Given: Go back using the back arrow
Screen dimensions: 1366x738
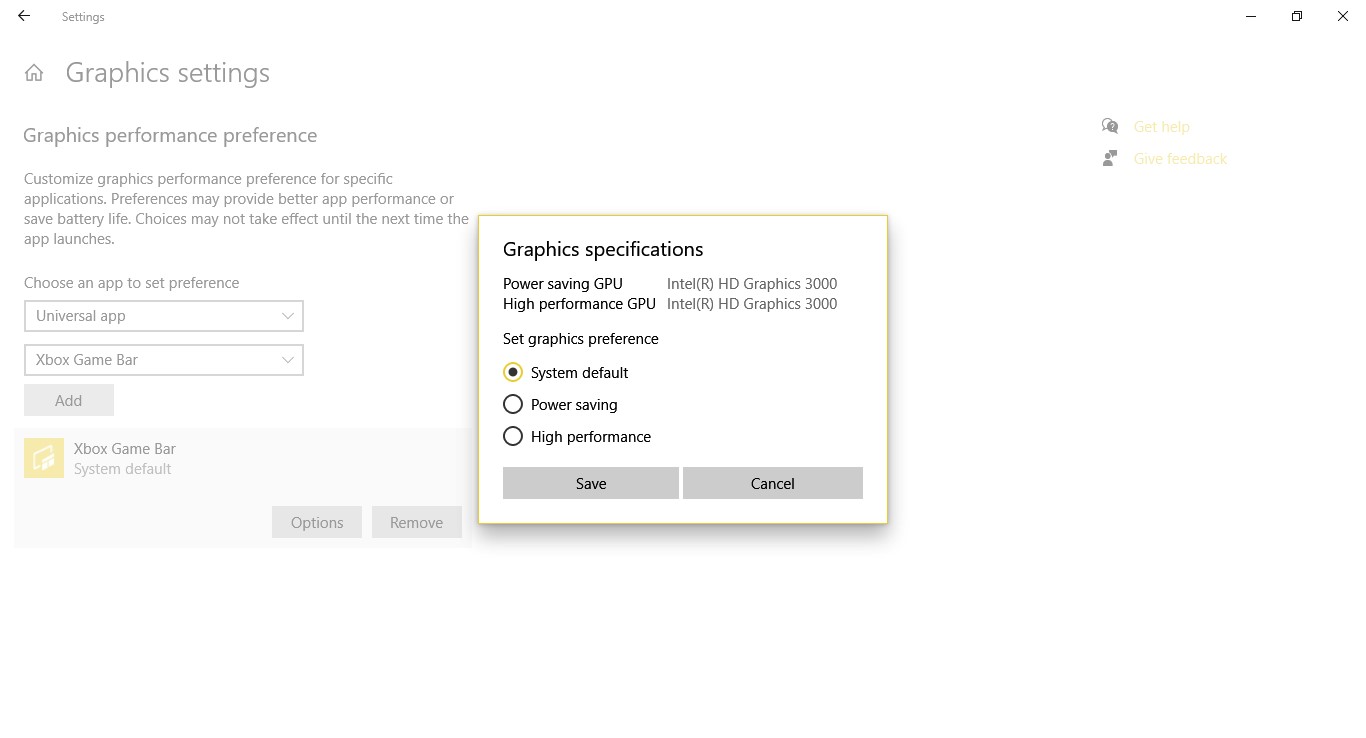Looking at the screenshot, I should [24, 16].
